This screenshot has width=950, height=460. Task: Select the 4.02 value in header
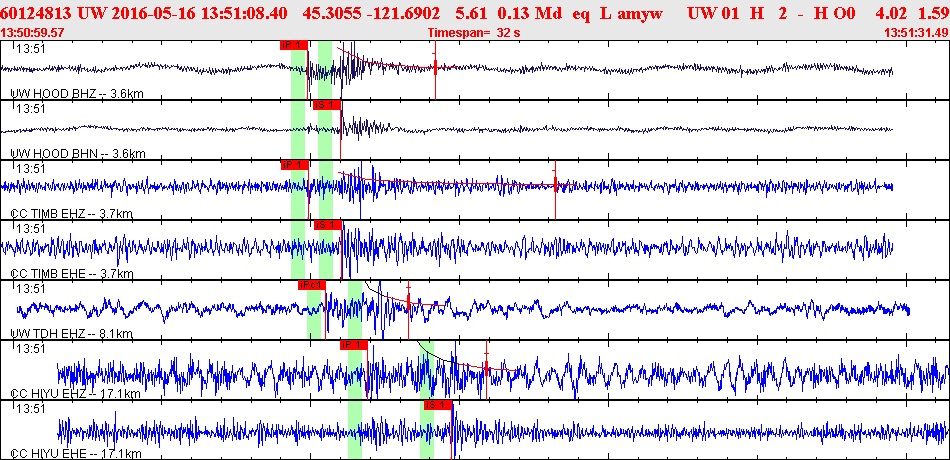[893, 12]
